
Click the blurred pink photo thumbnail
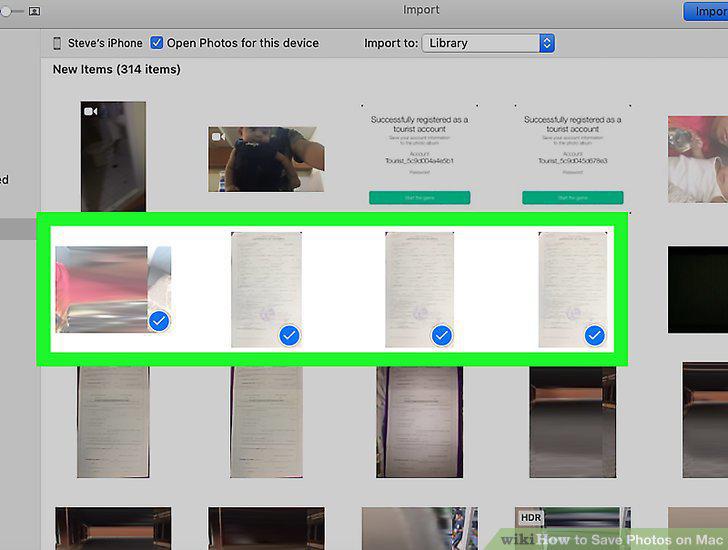pyautogui.click(x=113, y=290)
